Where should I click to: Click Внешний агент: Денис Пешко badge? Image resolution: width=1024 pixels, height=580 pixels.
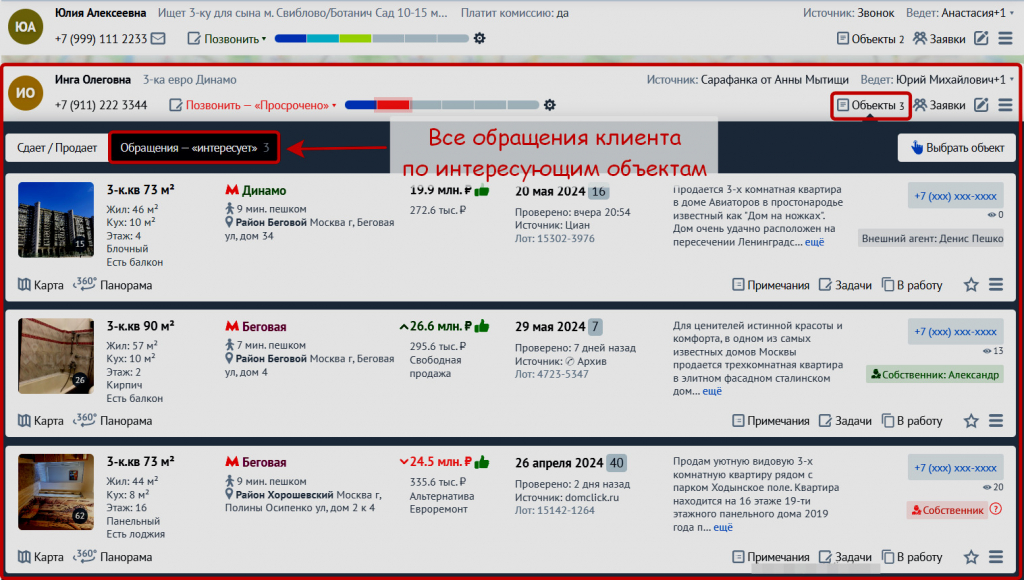pyautogui.click(x=932, y=238)
